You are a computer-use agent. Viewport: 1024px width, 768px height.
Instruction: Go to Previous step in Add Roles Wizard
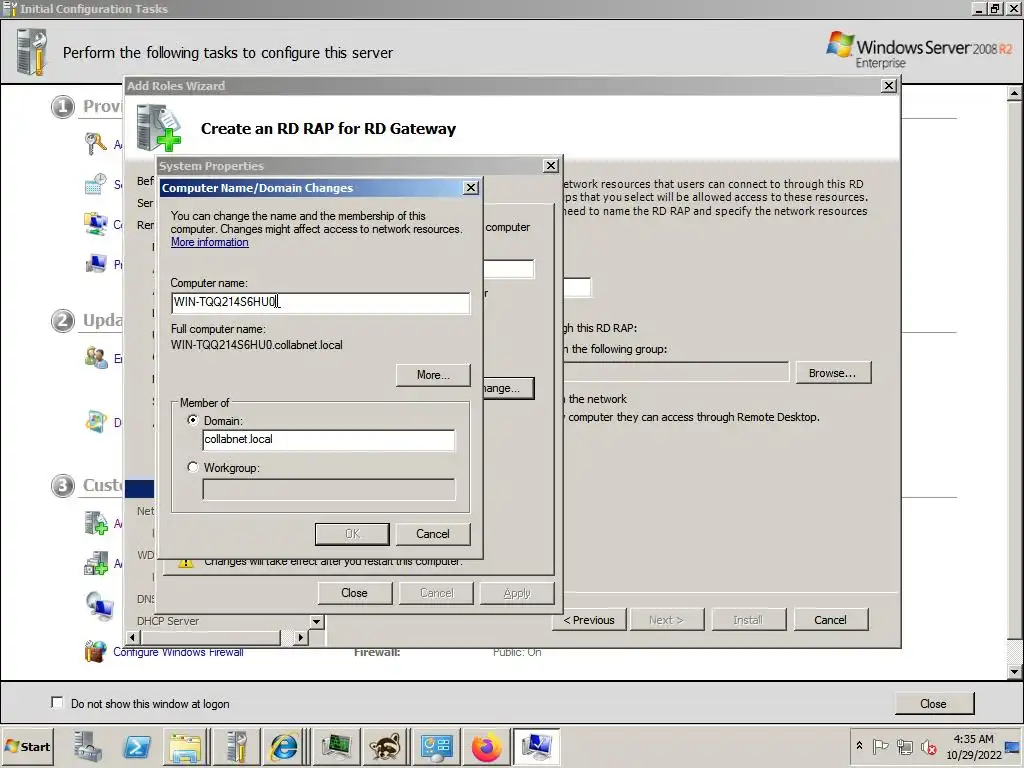tap(589, 620)
